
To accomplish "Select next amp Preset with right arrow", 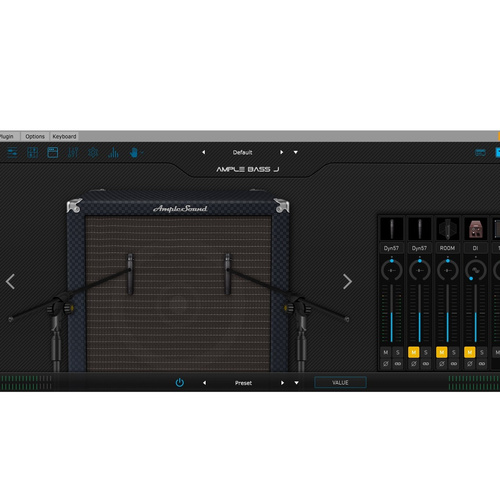I will click(x=282, y=383).
